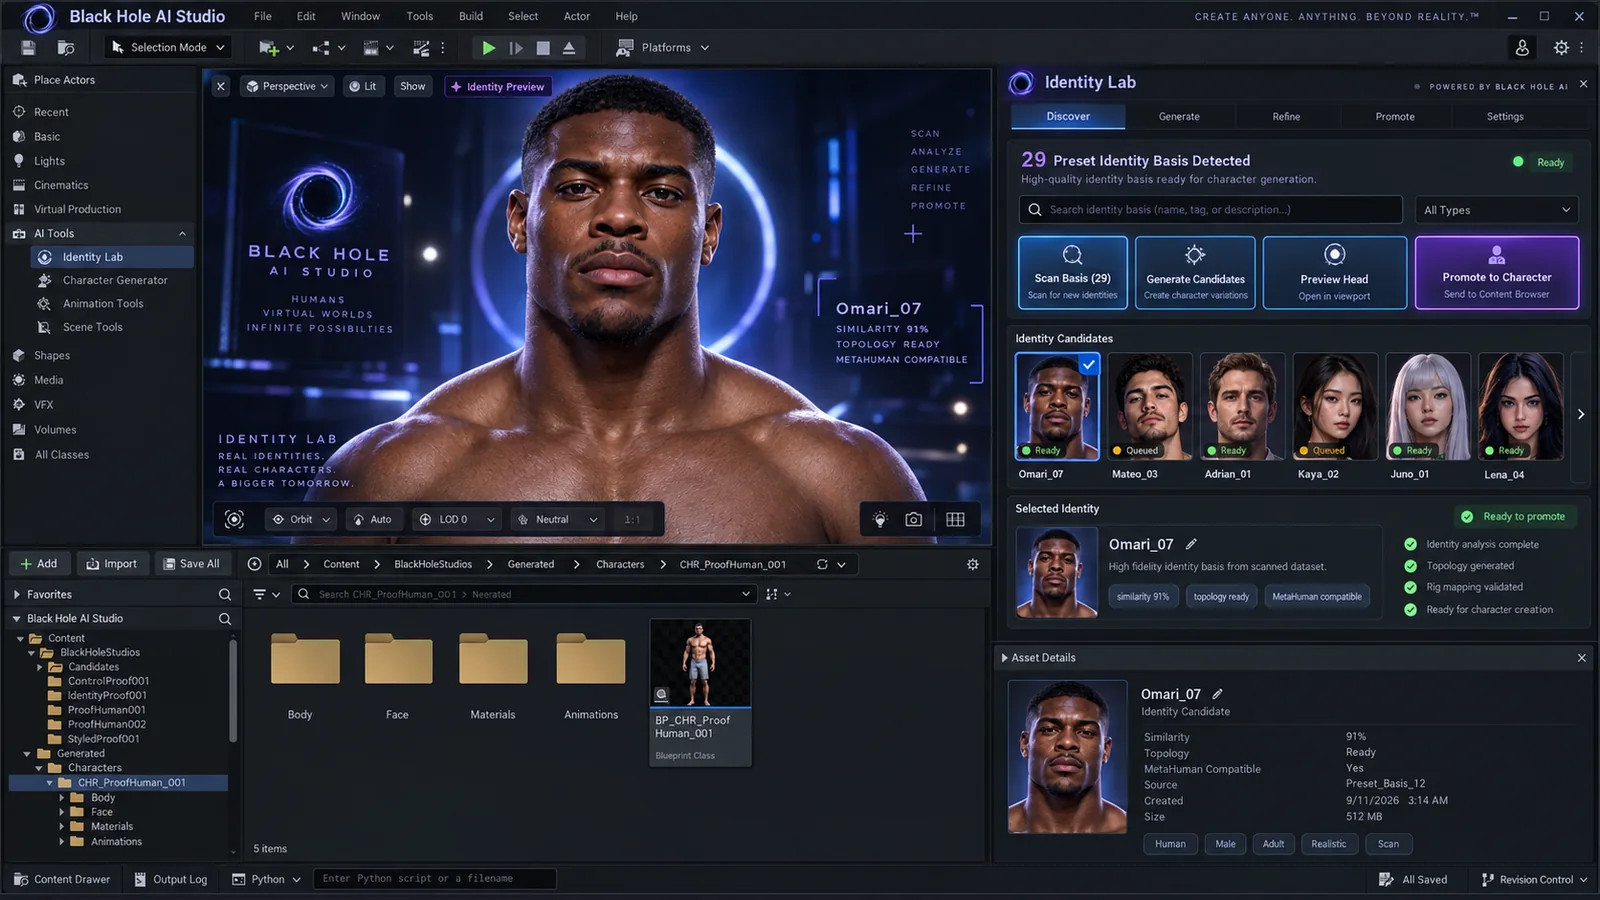
Task: Edit the Omari_07 name in Selected Identity
Action: coord(1191,544)
